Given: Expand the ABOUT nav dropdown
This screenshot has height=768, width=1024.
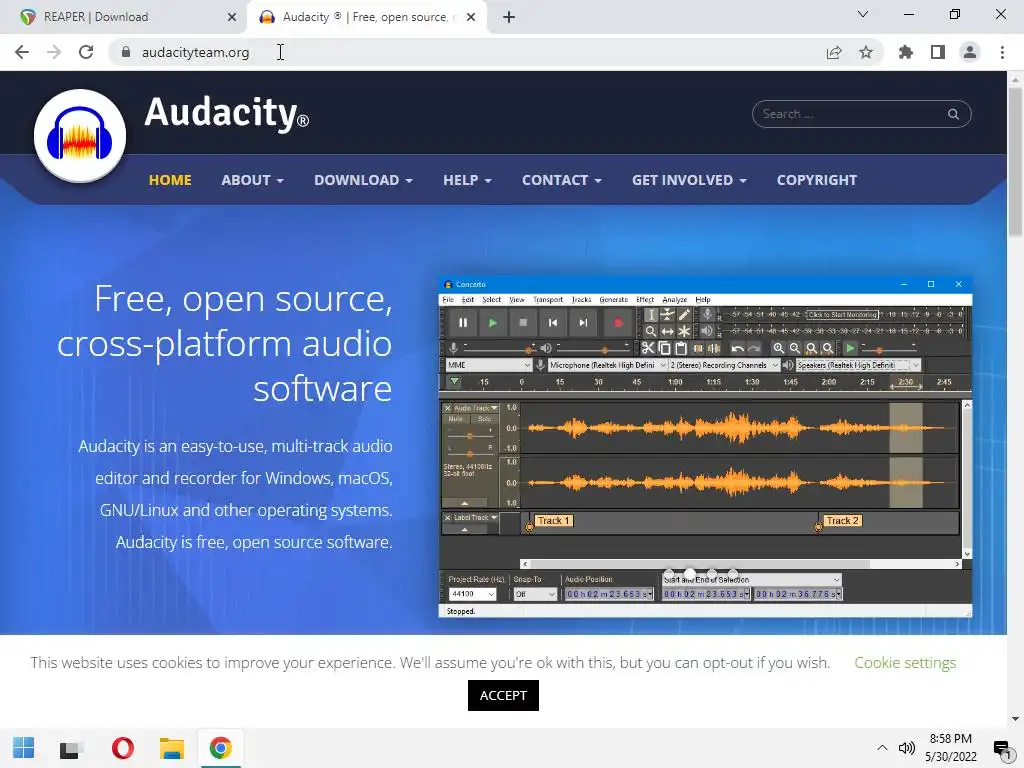Looking at the screenshot, I should pyautogui.click(x=252, y=180).
